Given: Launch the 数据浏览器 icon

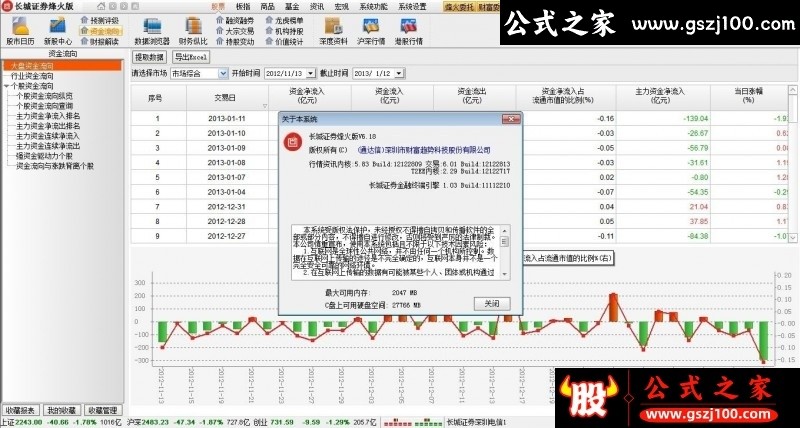Looking at the screenshot, I should coord(152,31).
